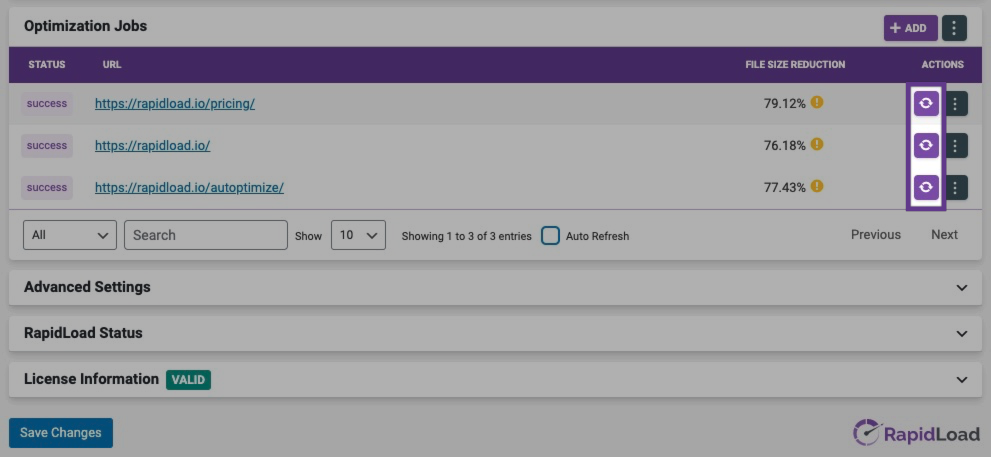This screenshot has height=457, width=991.
Task: Open three-dot menu for the pricing row
Action: (955, 103)
